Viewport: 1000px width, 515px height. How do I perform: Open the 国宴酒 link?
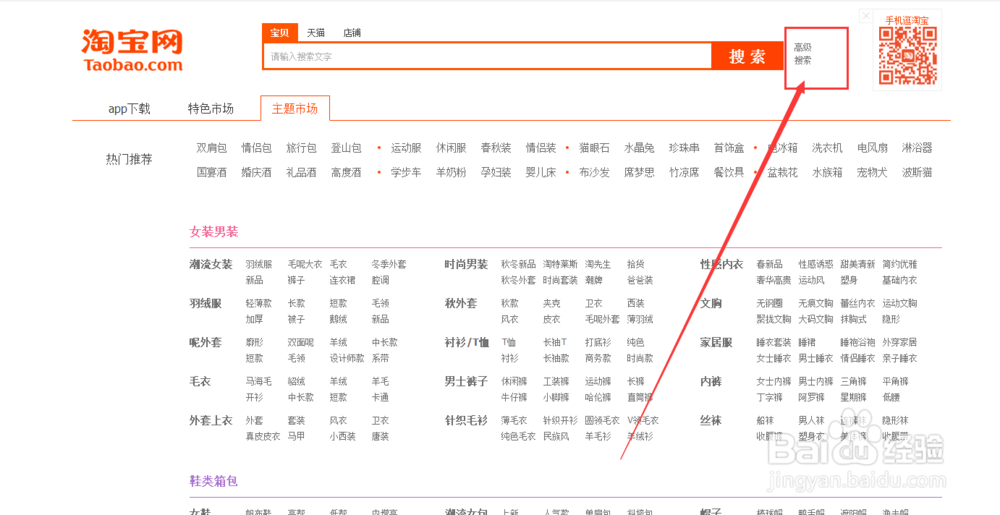pos(212,172)
